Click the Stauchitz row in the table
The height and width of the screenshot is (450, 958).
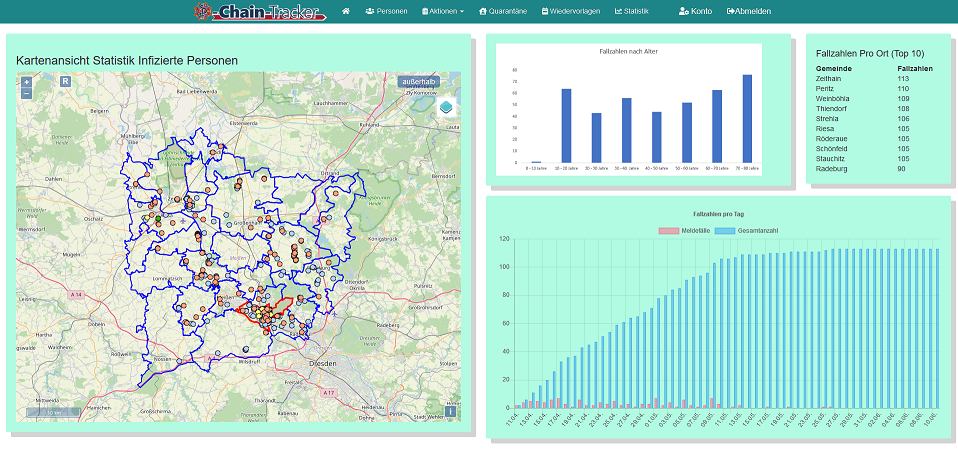click(874, 159)
